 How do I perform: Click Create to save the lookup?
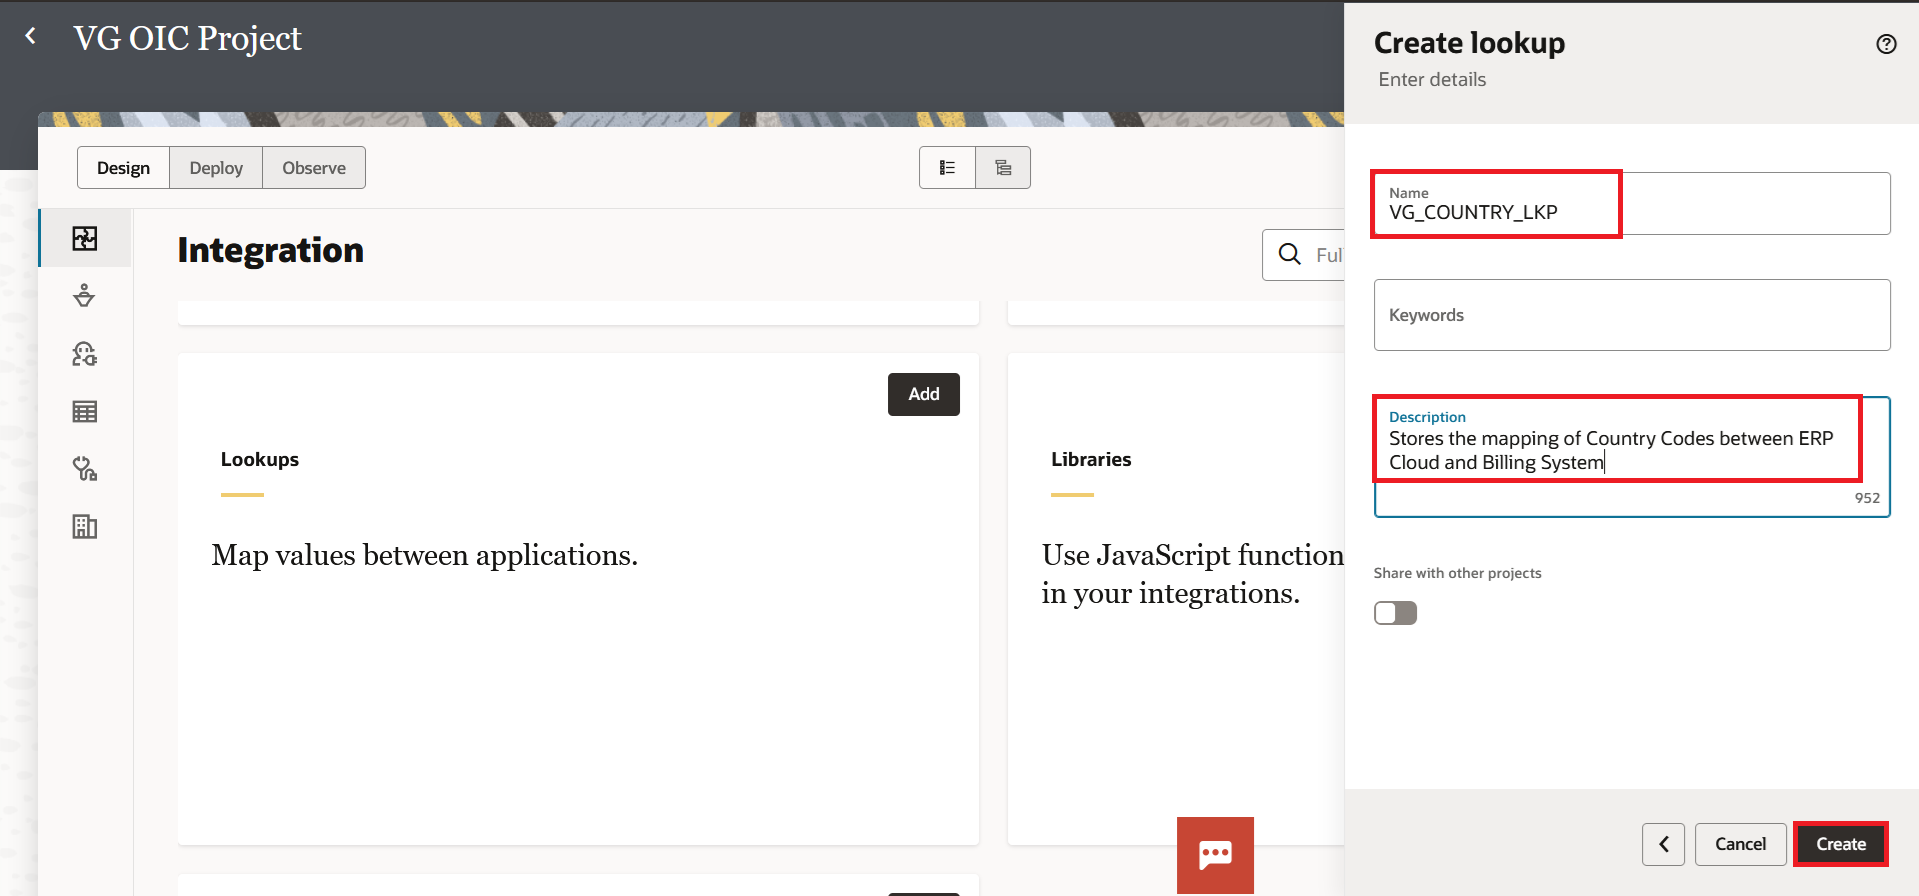[x=1840, y=844]
